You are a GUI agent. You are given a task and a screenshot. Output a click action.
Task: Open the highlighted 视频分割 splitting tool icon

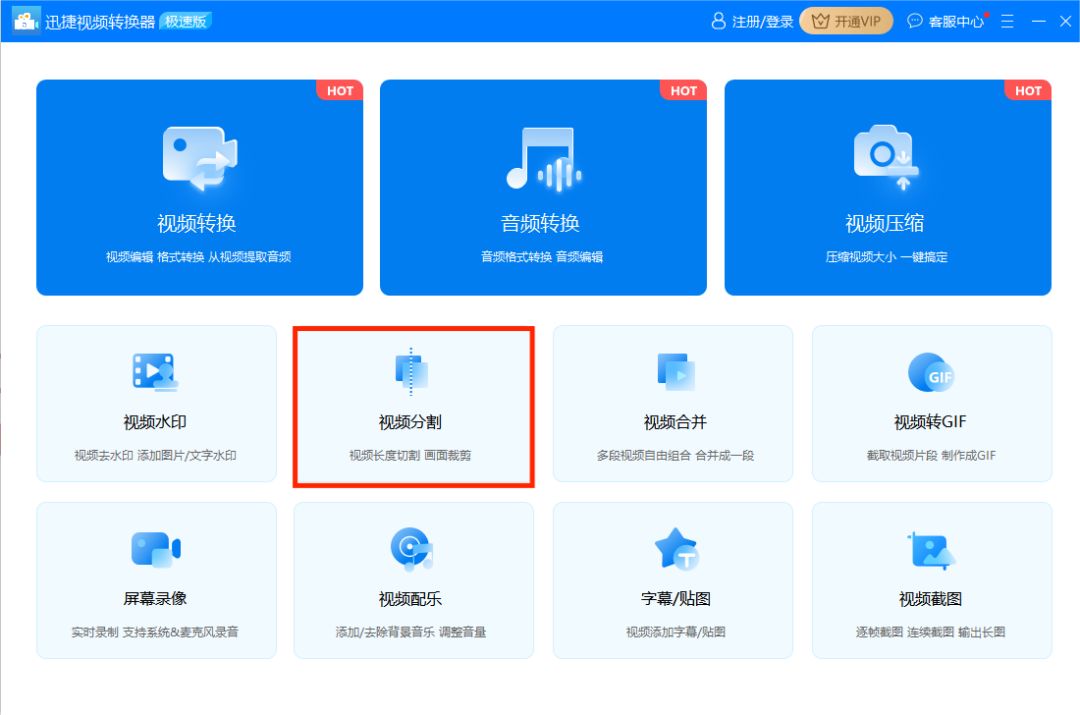click(x=413, y=371)
